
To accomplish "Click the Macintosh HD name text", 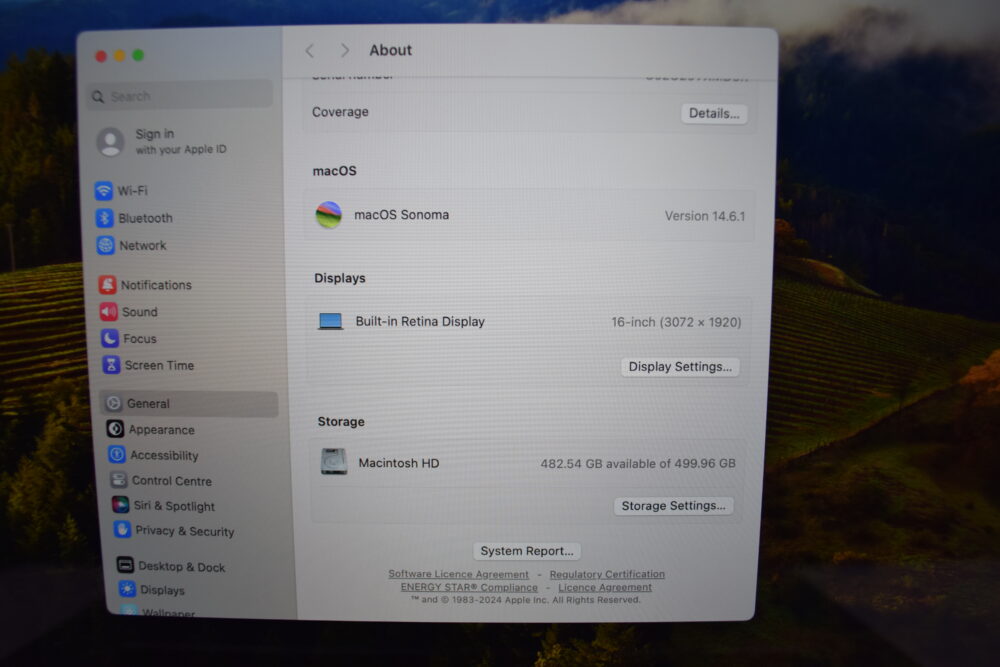I will [x=399, y=463].
